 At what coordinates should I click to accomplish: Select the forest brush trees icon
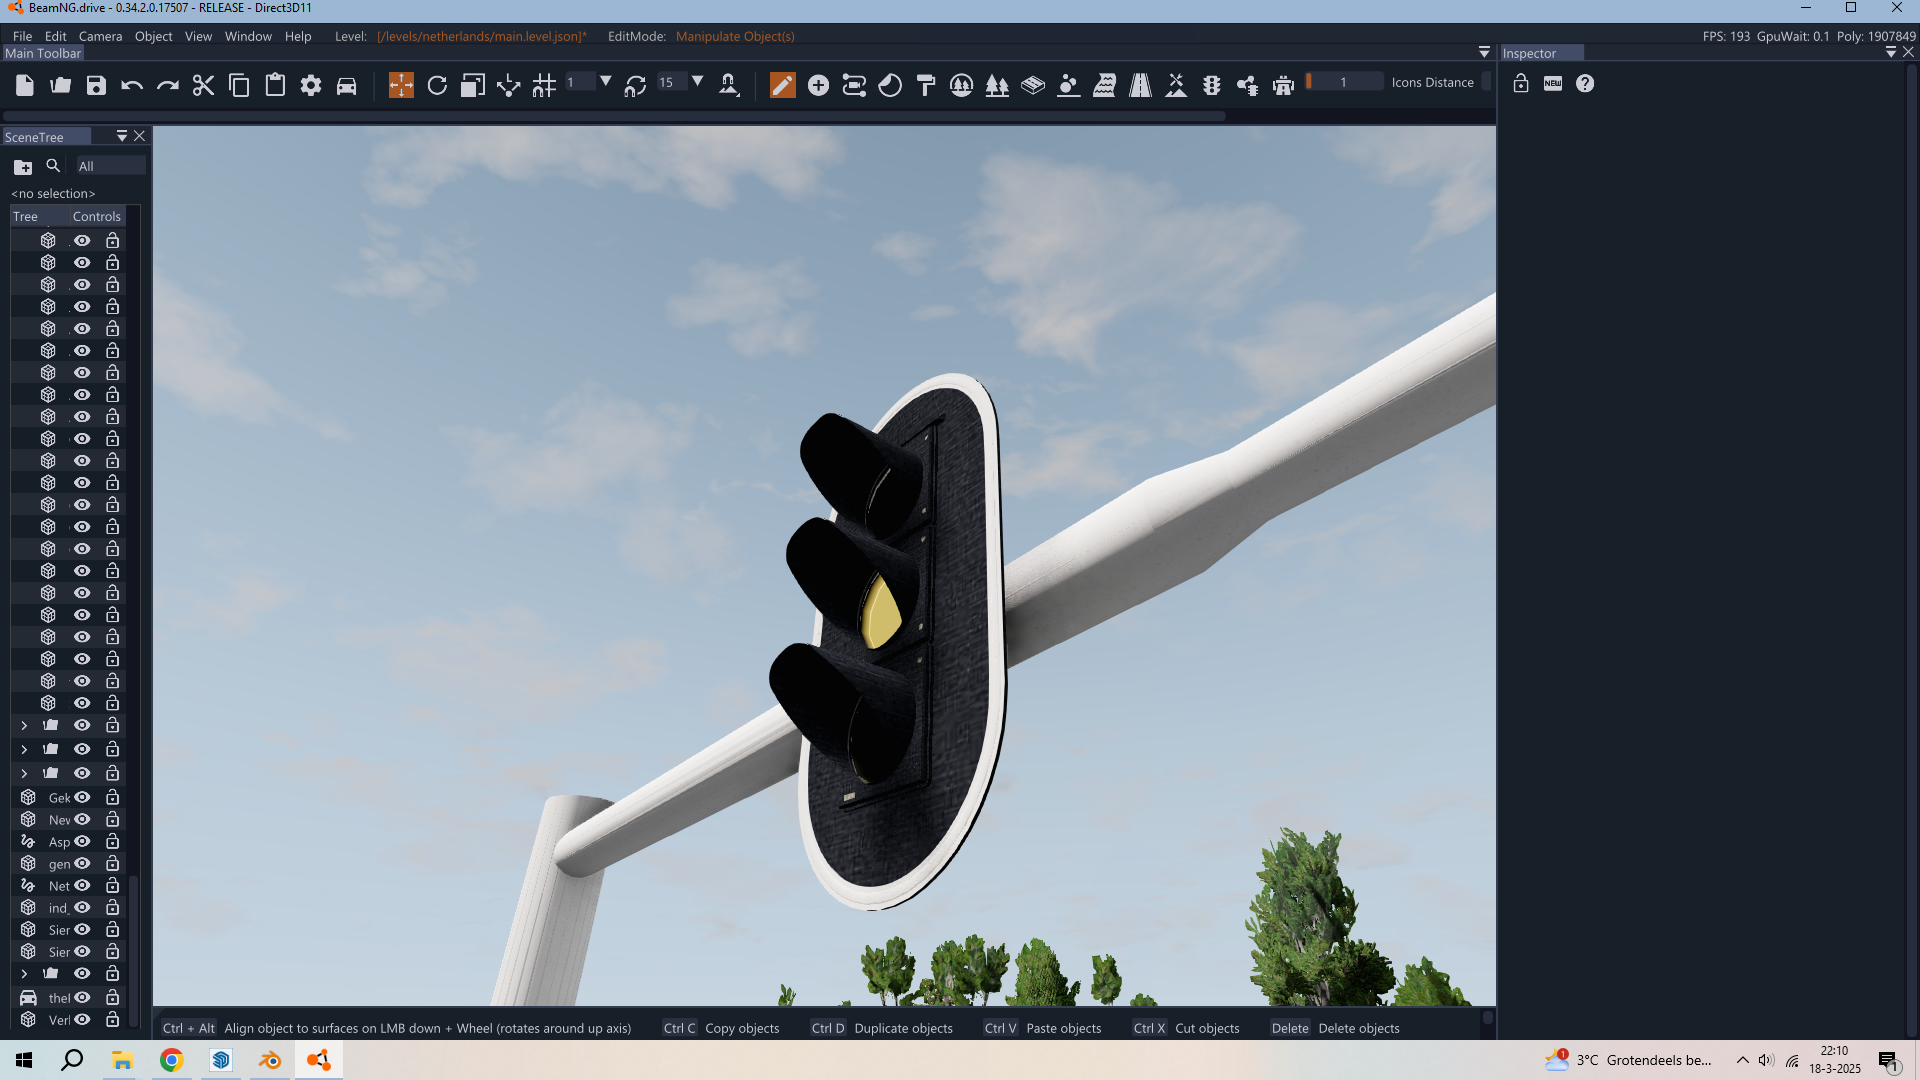(x=997, y=85)
